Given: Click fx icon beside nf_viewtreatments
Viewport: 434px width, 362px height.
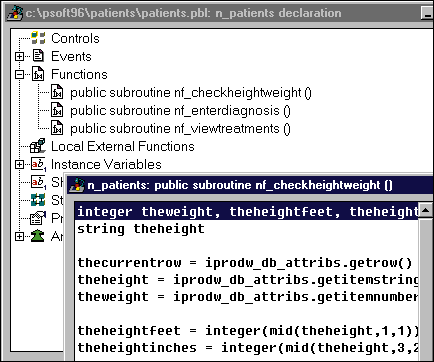Looking at the screenshot, I should point(57,128).
